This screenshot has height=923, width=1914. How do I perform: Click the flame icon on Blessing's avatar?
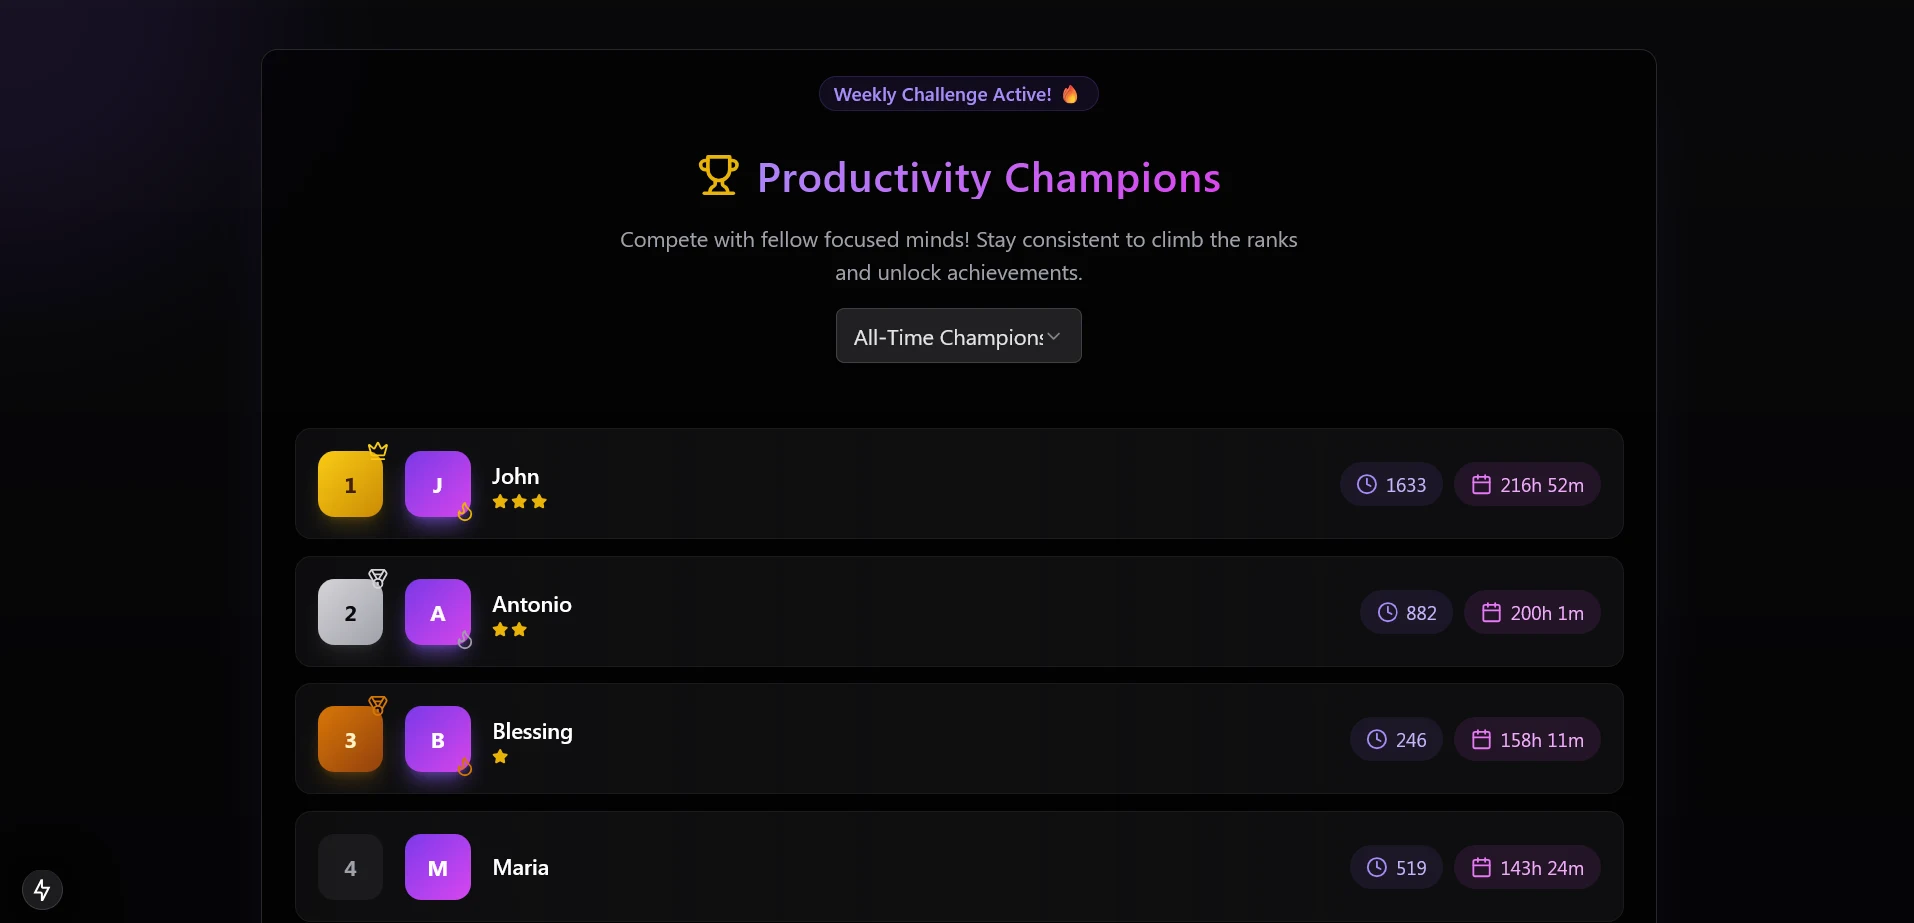tap(464, 769)
